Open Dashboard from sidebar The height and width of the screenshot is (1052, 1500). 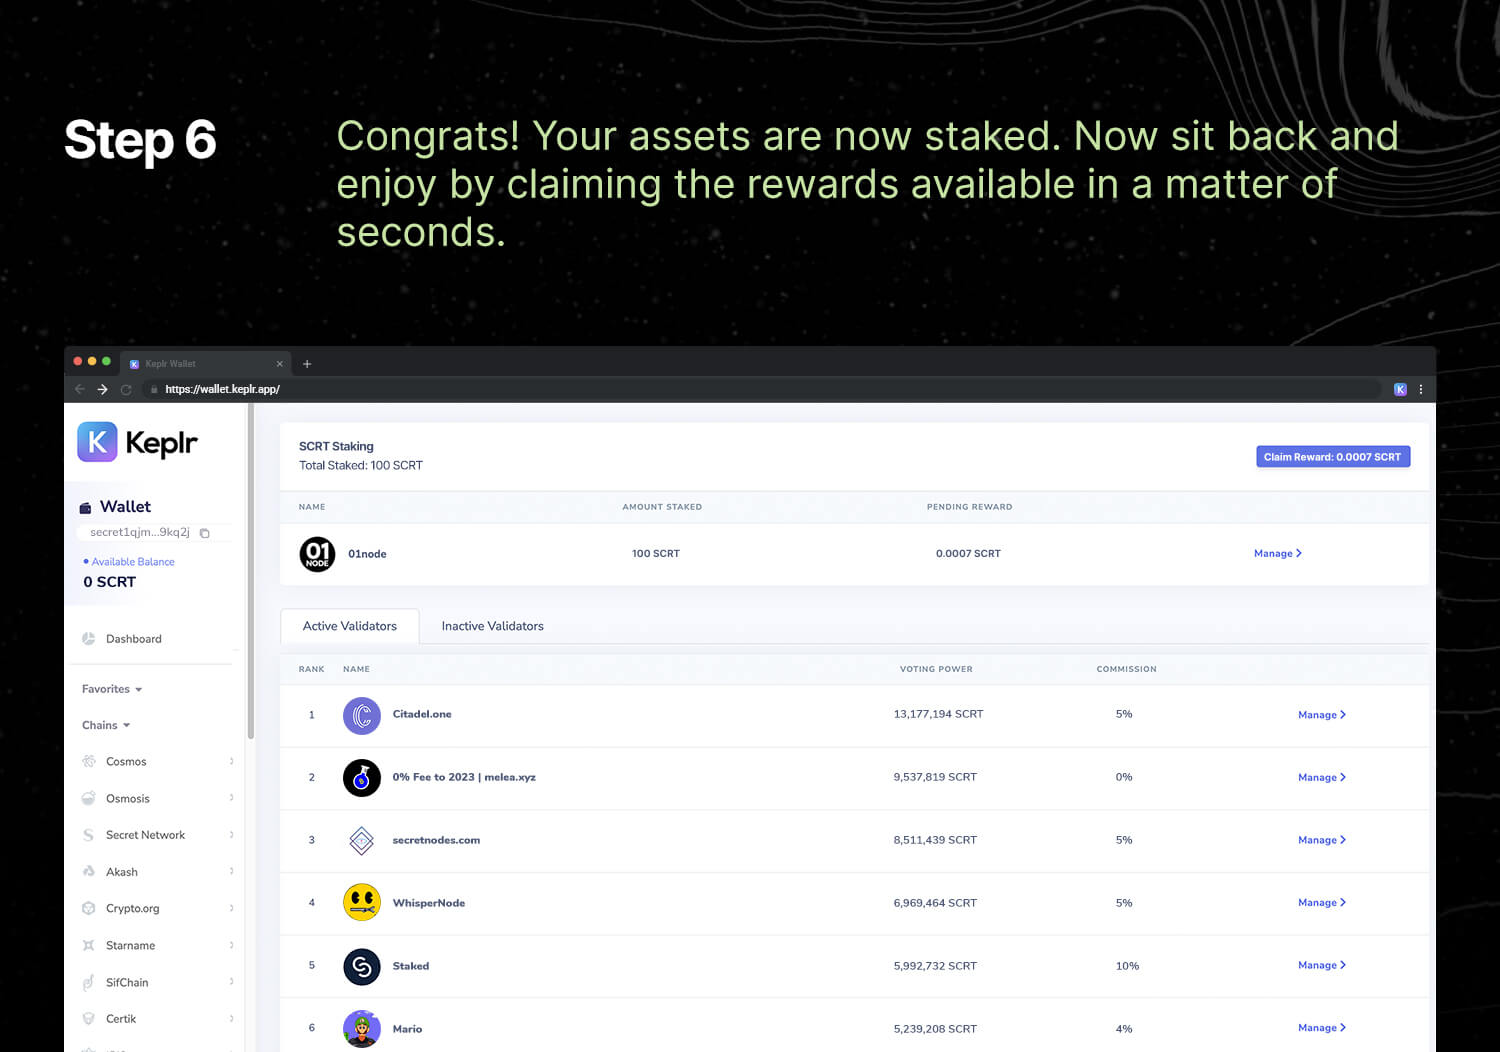[x=133, y=639]
